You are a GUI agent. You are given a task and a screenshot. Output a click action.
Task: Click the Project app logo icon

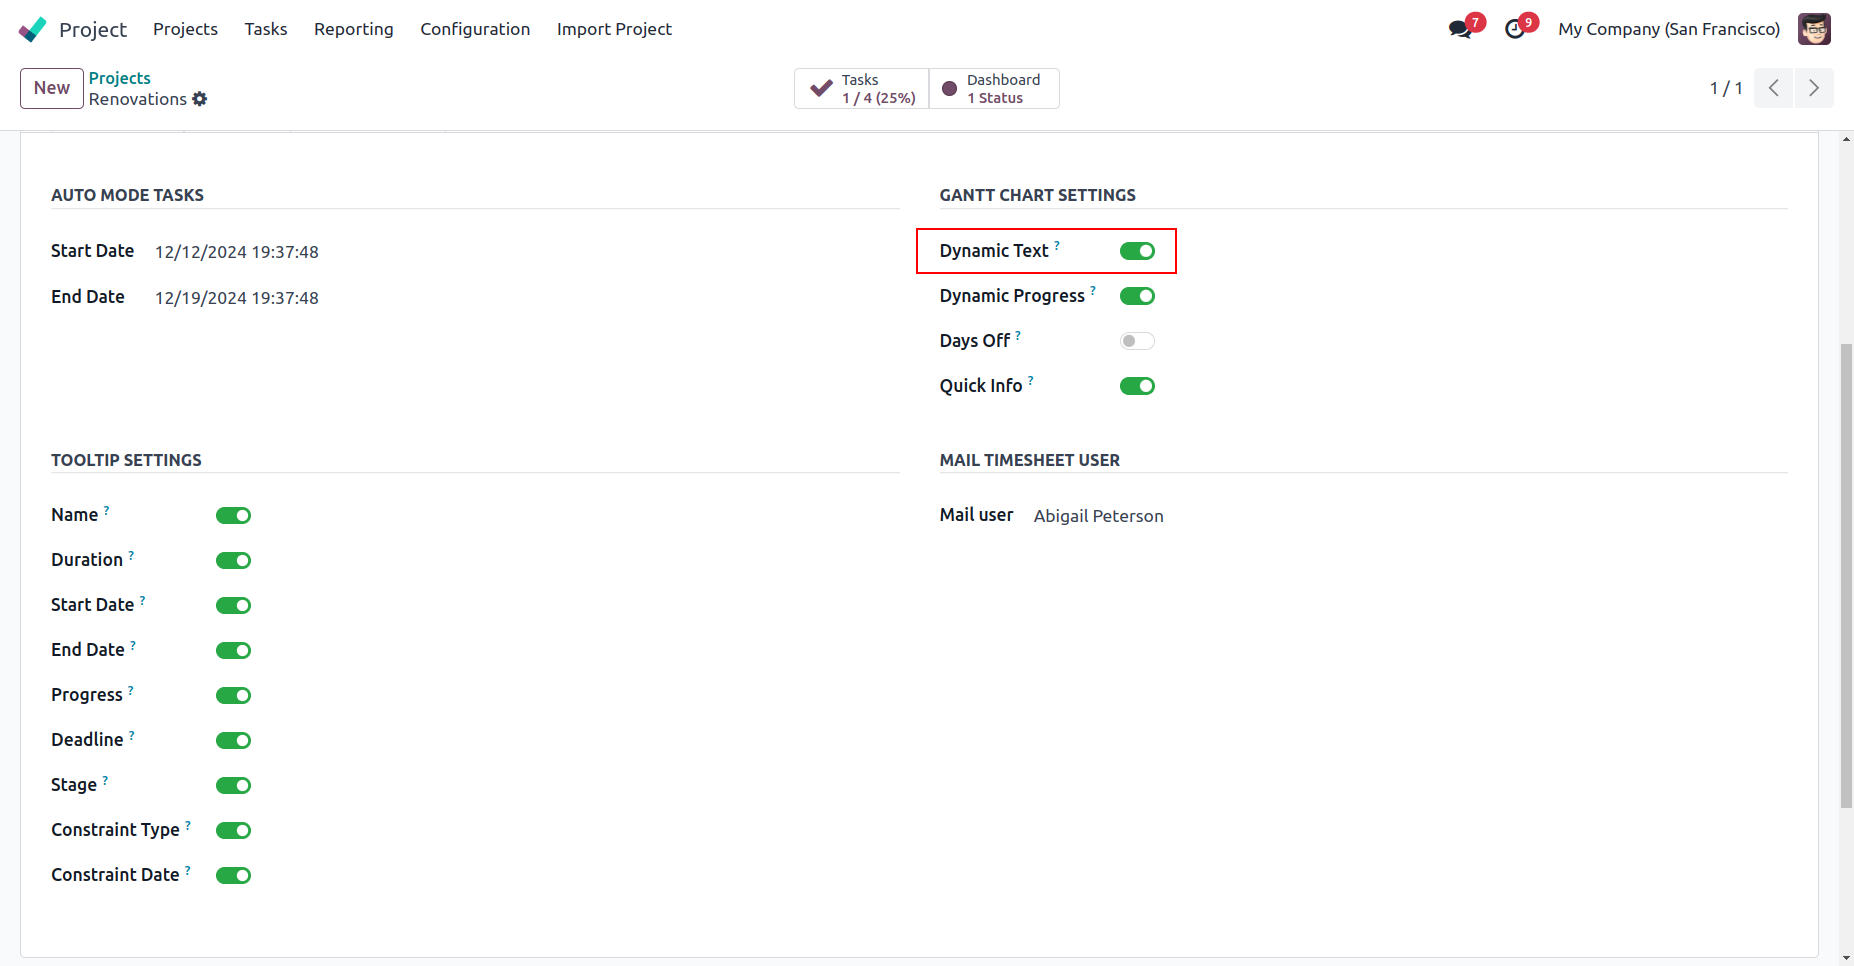click(33, 29)
